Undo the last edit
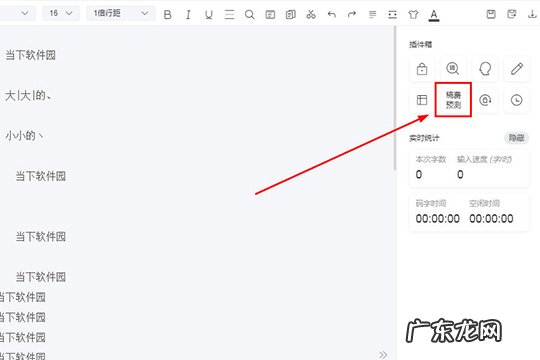The height and width of the screenshot is (360, 540). coord(332,14)
